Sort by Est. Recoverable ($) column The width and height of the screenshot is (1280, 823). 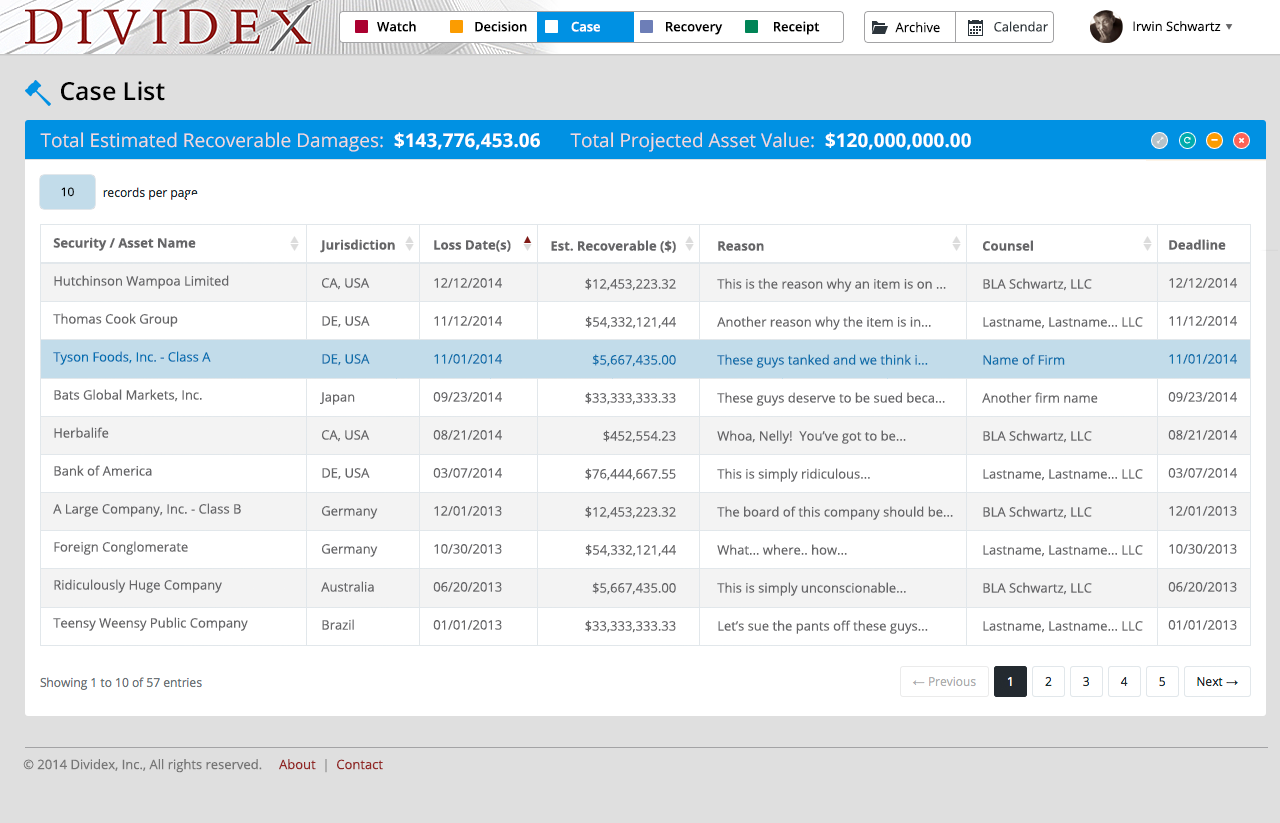[x=618, y=244]
